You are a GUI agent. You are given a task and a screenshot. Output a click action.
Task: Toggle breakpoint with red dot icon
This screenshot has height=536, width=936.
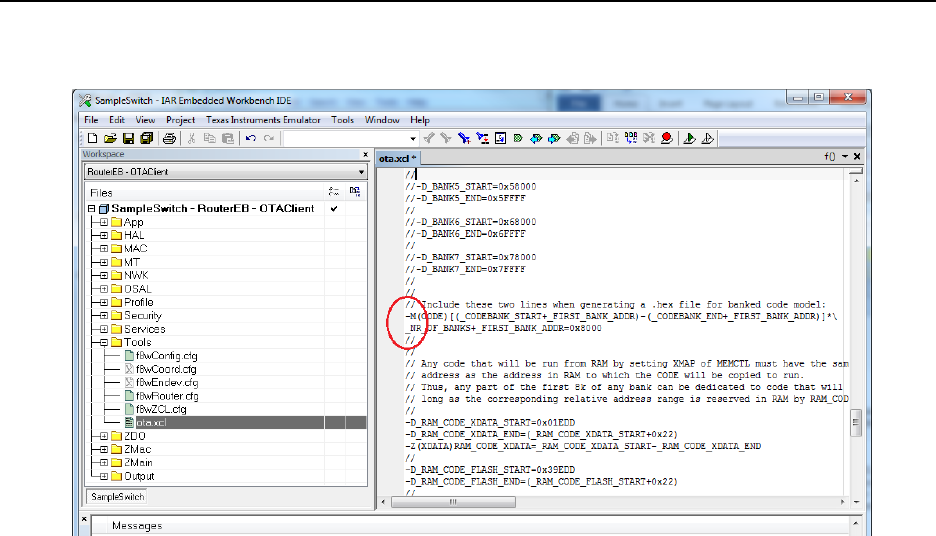[667, 138]
